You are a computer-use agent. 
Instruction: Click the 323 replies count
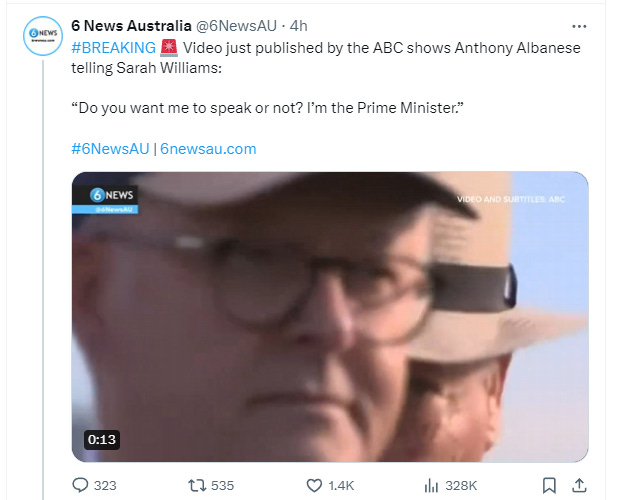click(105, 485)
